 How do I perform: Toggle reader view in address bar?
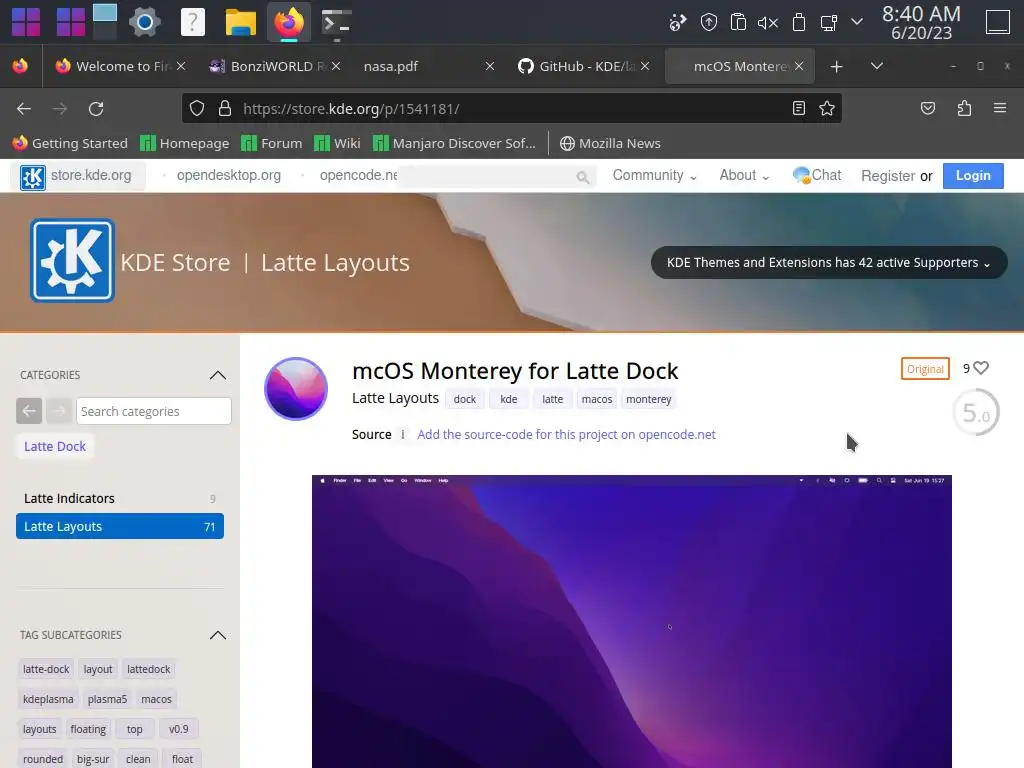[798, 108]
